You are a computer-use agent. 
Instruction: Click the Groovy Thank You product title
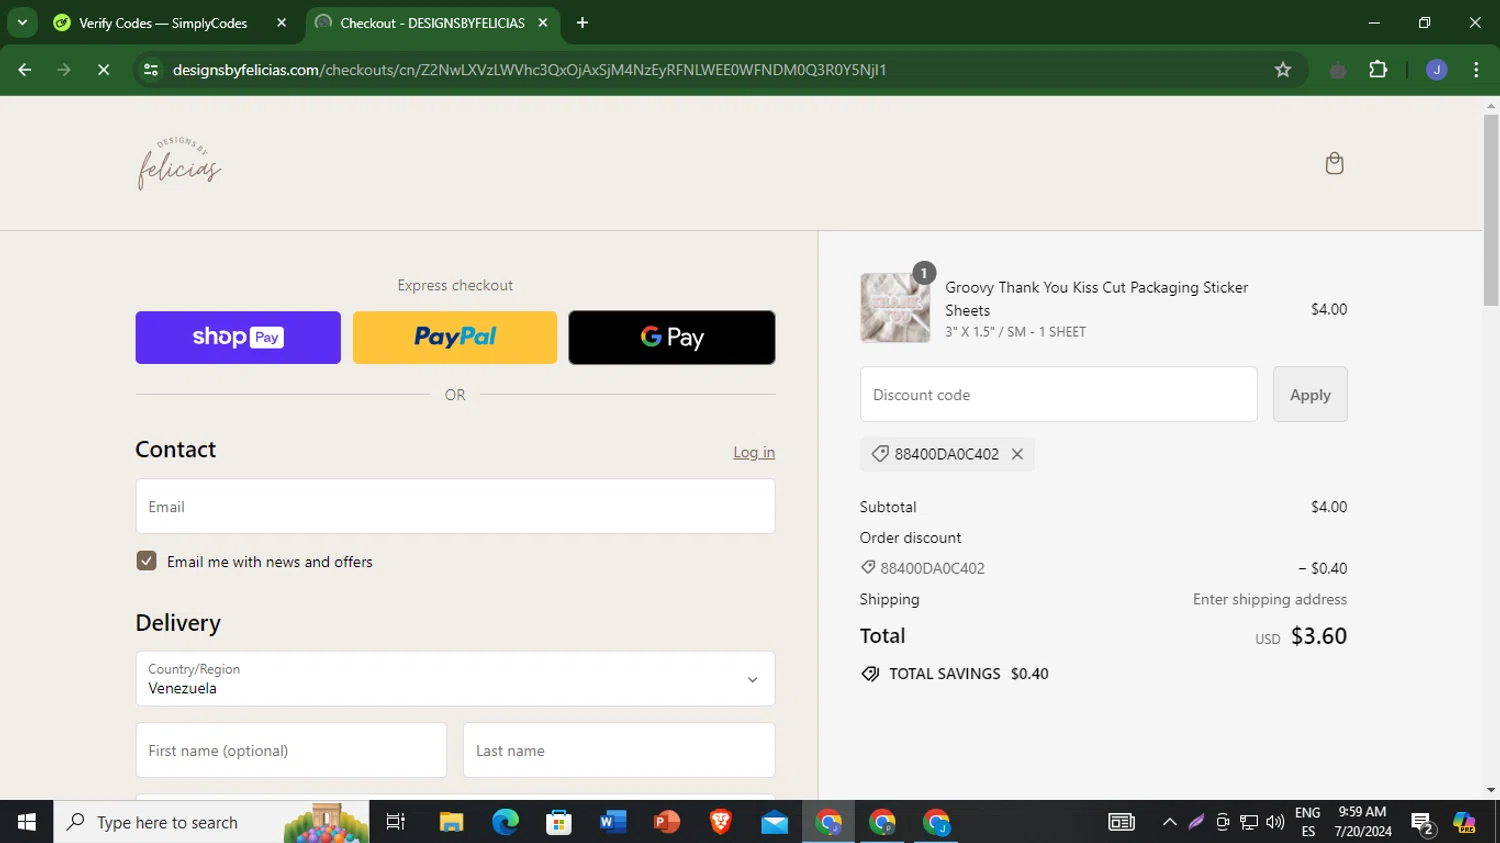[x=1096, y=298]
